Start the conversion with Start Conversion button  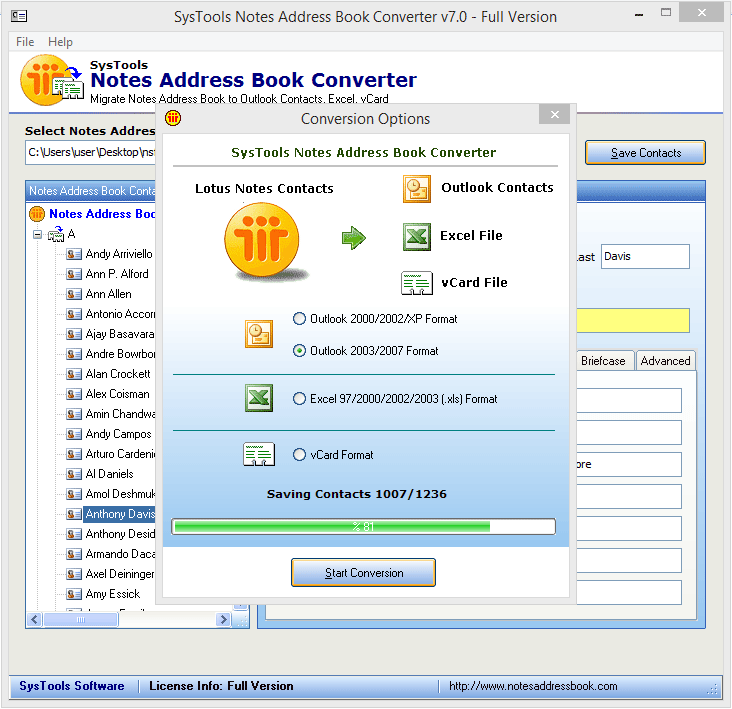click(363, 573)
